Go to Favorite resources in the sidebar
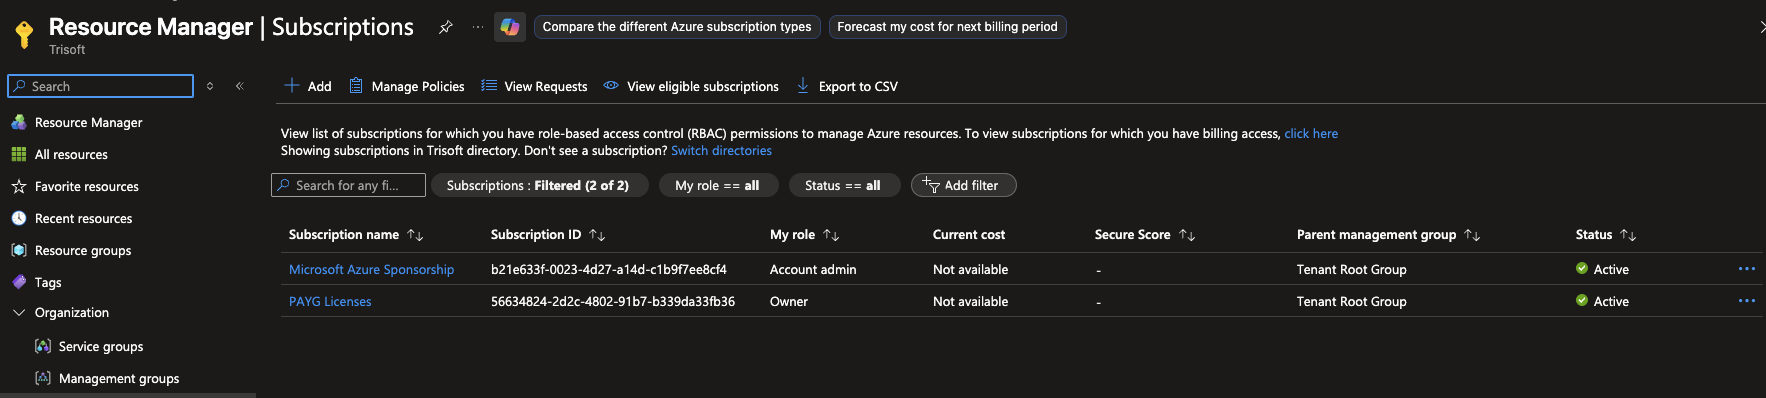The width and height of the screenshot is (1766, 398). [87, 186]
